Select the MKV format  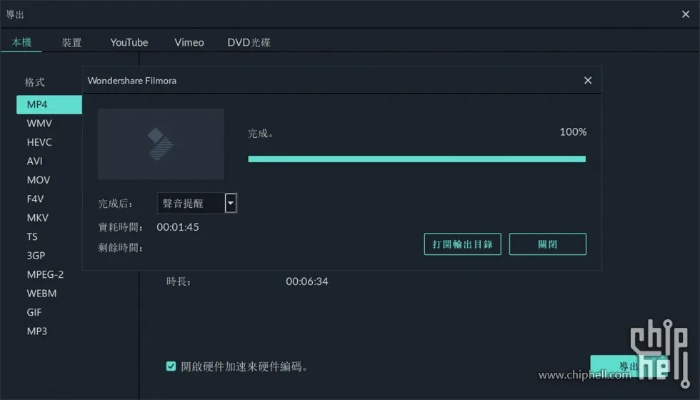[x=38, y=218]
